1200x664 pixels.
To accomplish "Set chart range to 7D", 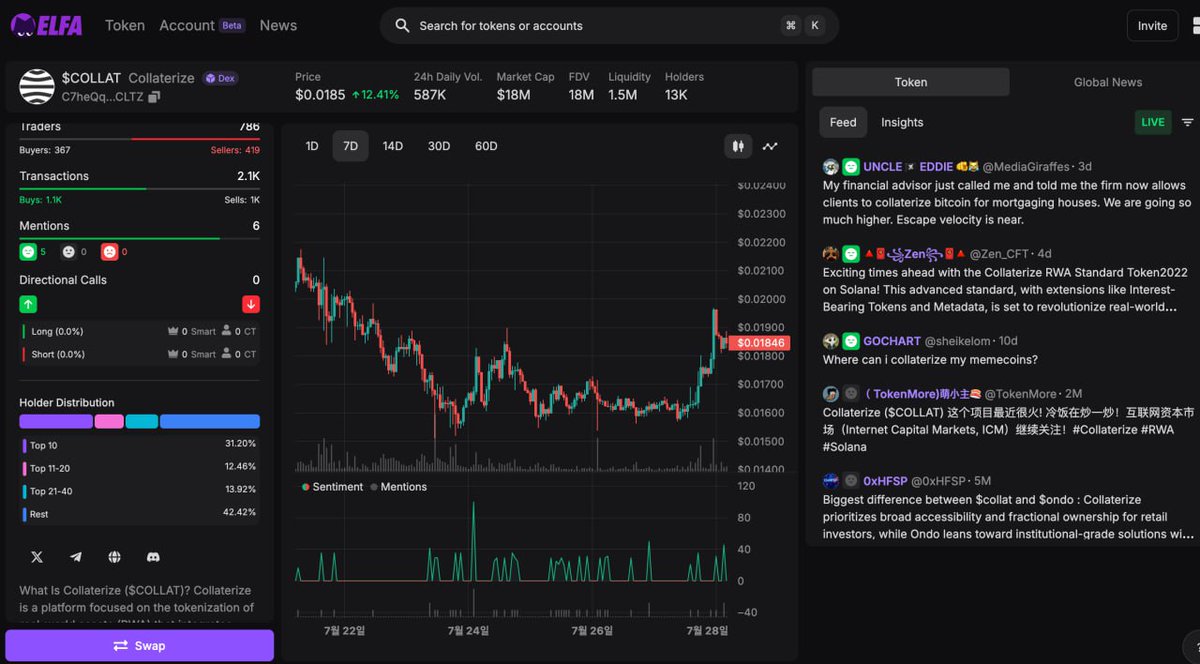I will [x=350, y=146].
